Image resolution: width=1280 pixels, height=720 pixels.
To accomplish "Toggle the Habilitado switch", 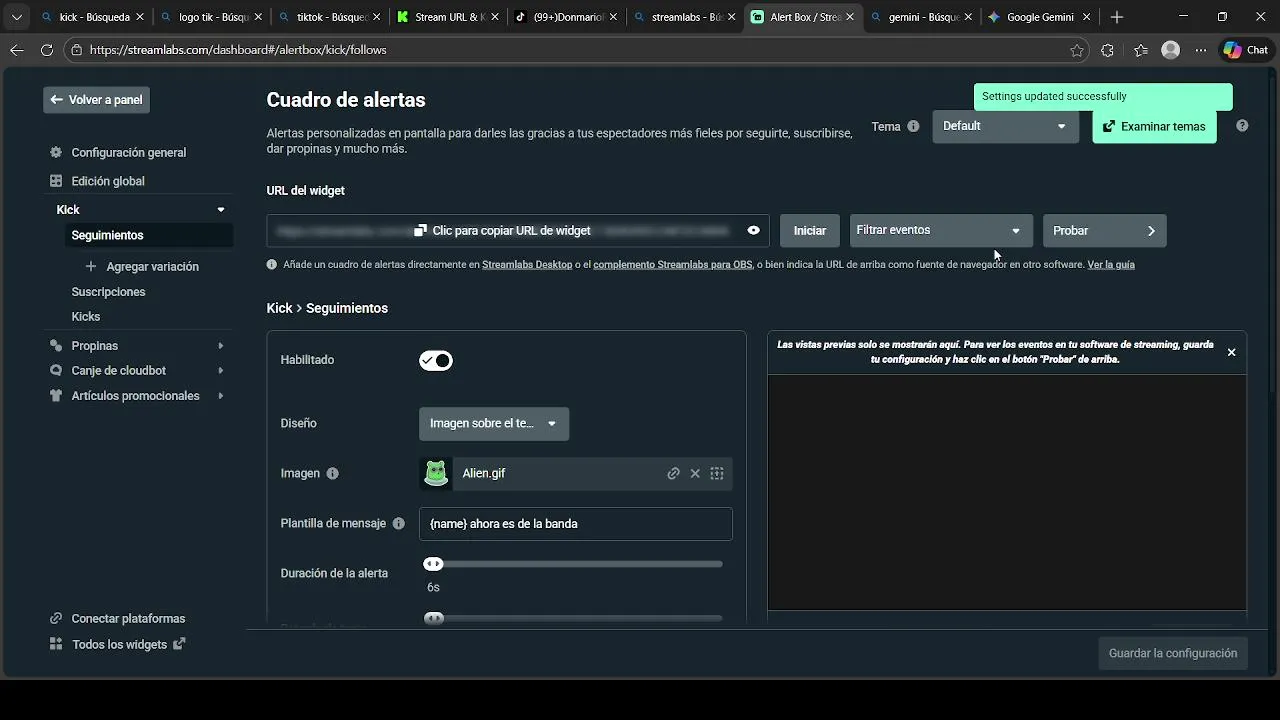I will [x=436, y=361].
